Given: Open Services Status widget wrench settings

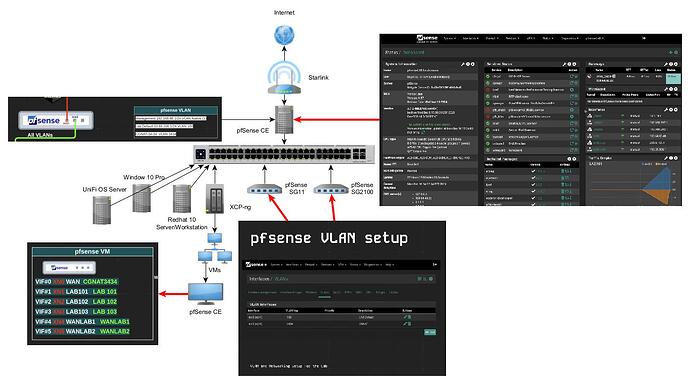Looking at the screenshot, I should pos(564,64).
